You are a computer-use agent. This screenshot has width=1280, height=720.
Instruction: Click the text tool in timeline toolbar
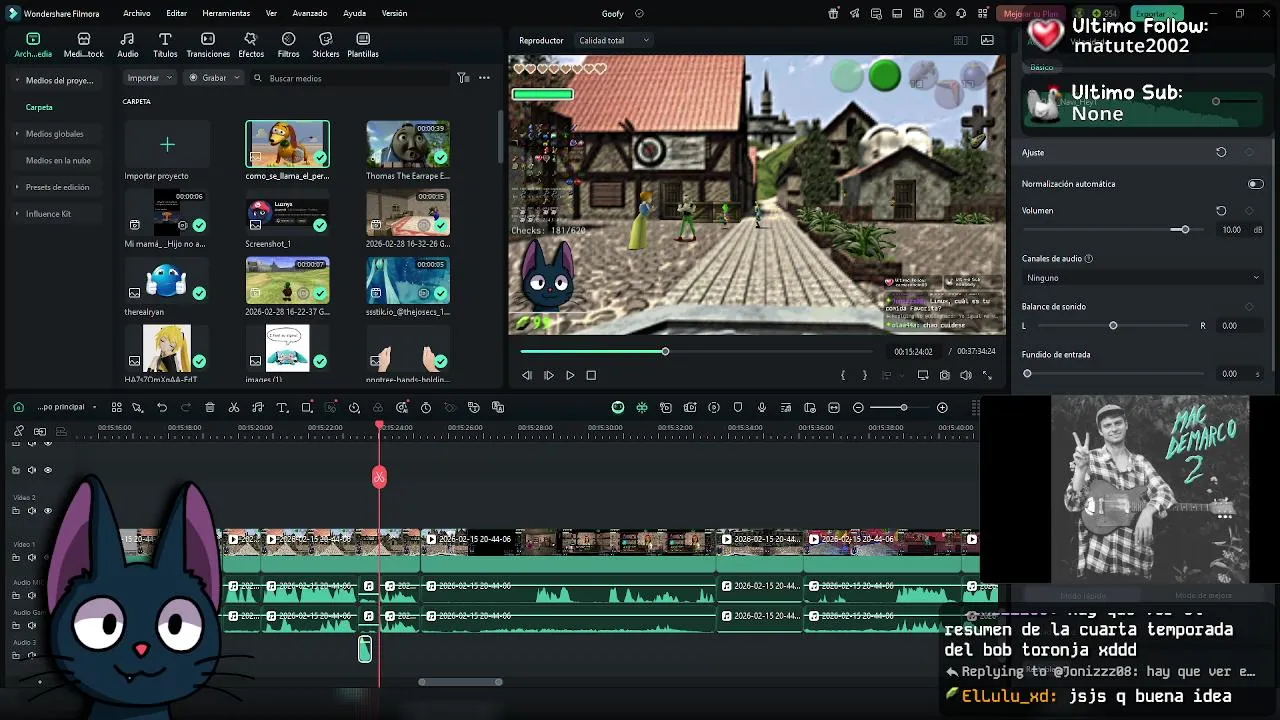[282, 407]
